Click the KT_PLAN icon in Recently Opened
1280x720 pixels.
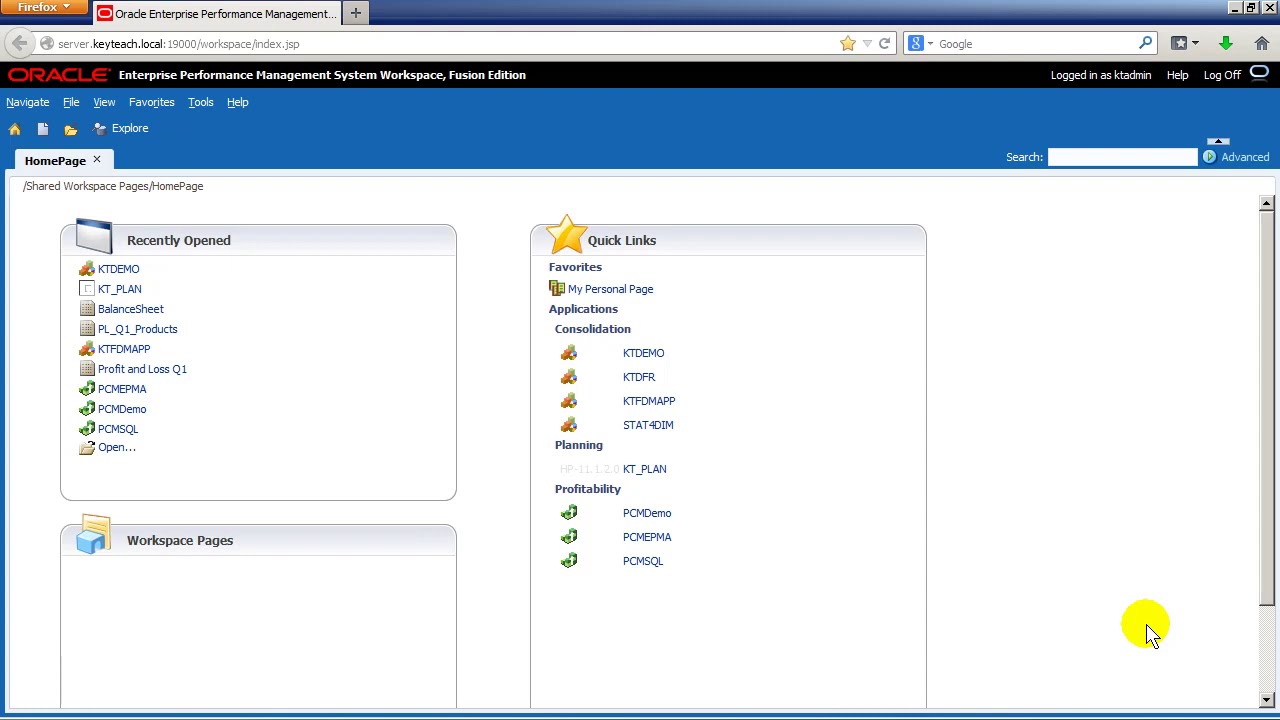pyautogui.click(x=87, y=289)
